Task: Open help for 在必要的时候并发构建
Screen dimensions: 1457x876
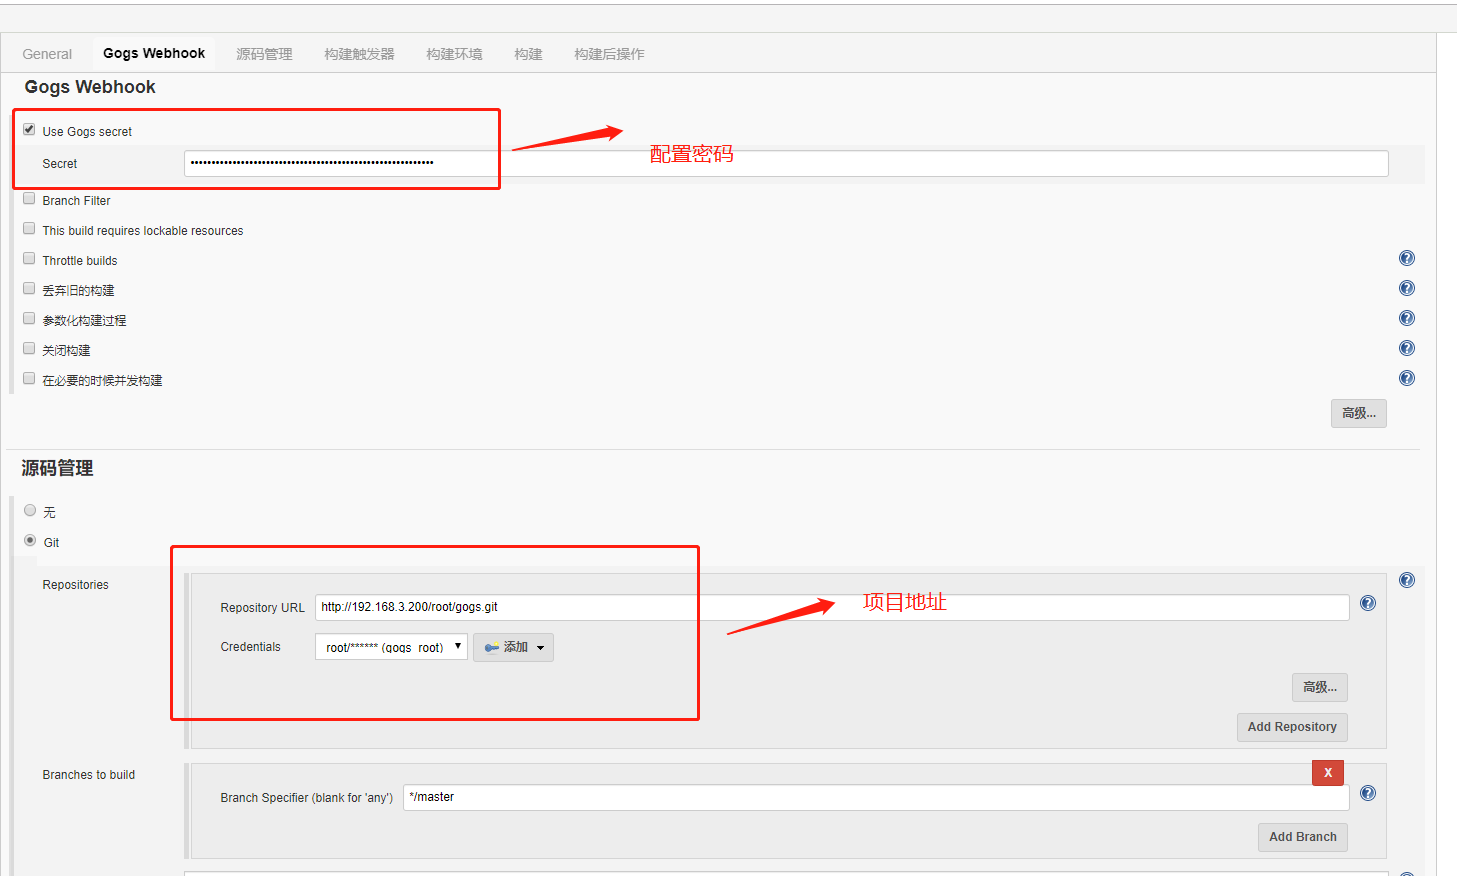Action: pos(1407,378)
